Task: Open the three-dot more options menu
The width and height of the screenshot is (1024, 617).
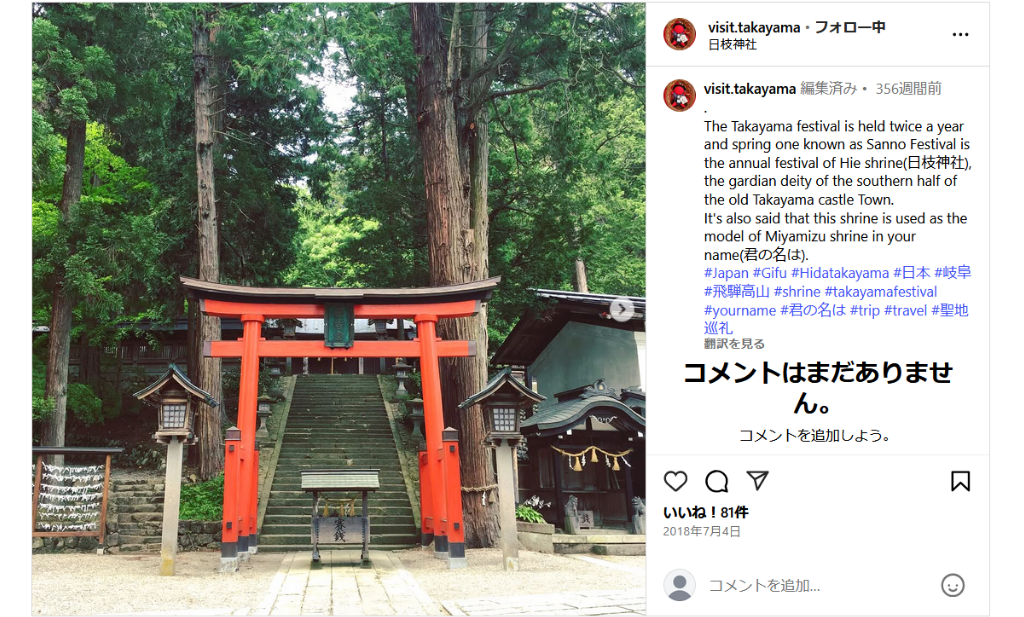Action: click(960, 35)
